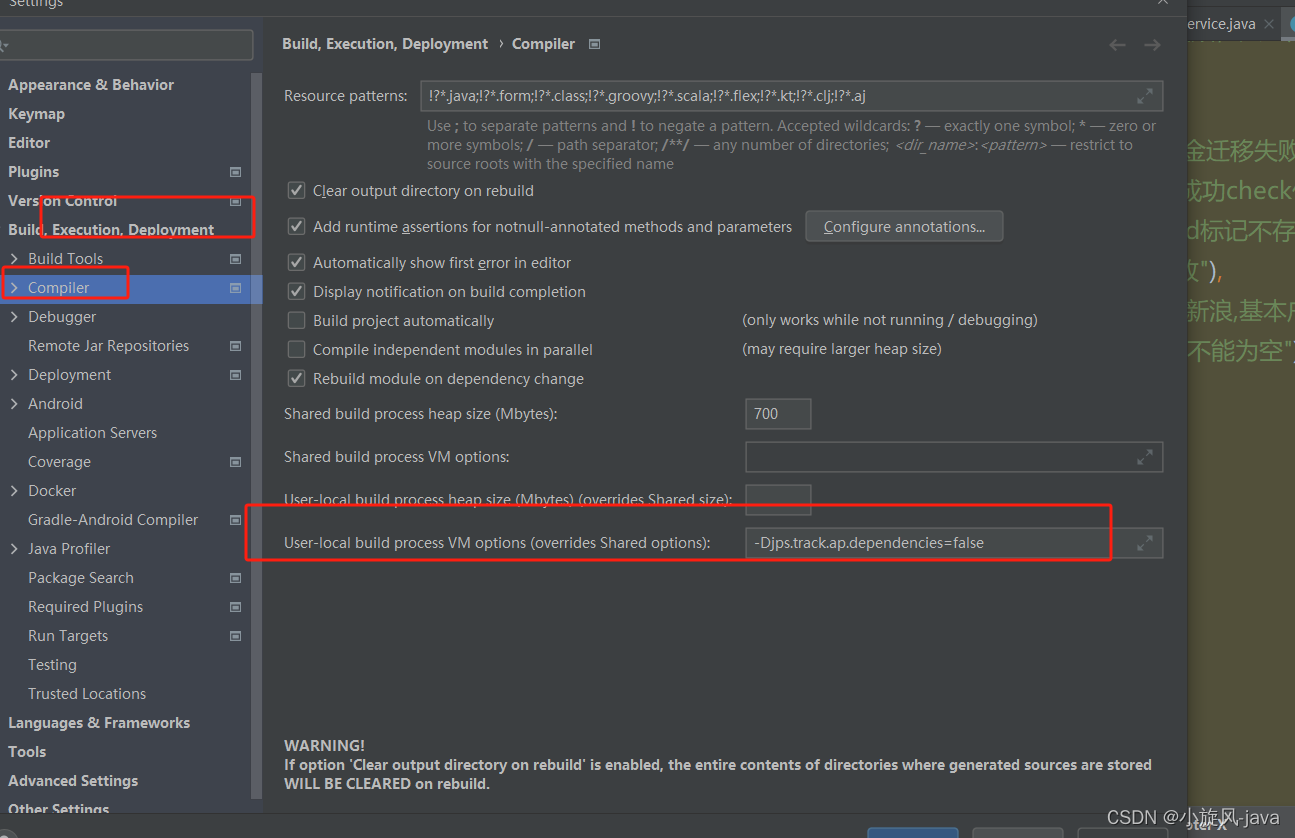Image resolution: width=1295 pixels, height=838 pixels.
Task: Select the Editor settings category
Action: coord(29,143)
